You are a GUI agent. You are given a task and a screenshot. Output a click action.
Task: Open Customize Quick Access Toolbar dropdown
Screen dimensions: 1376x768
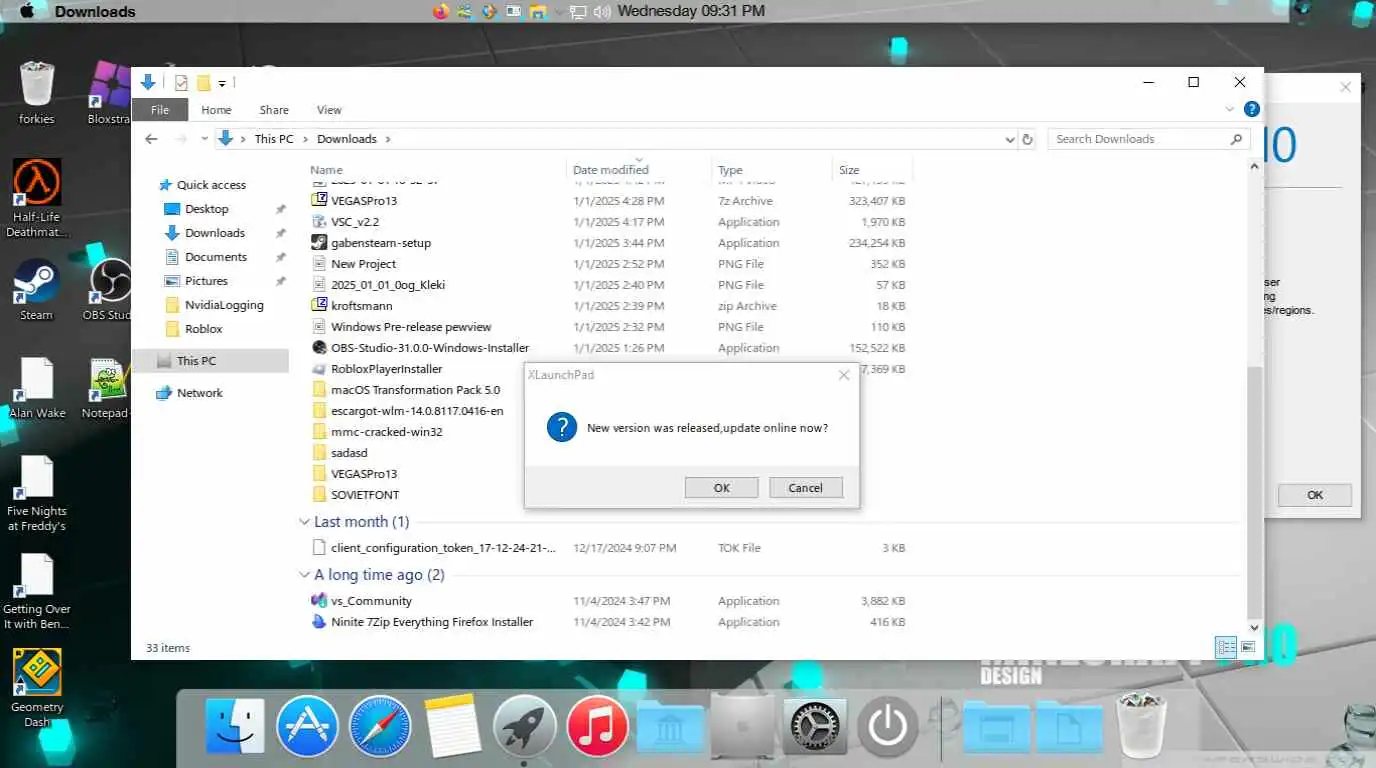point(222,84)
